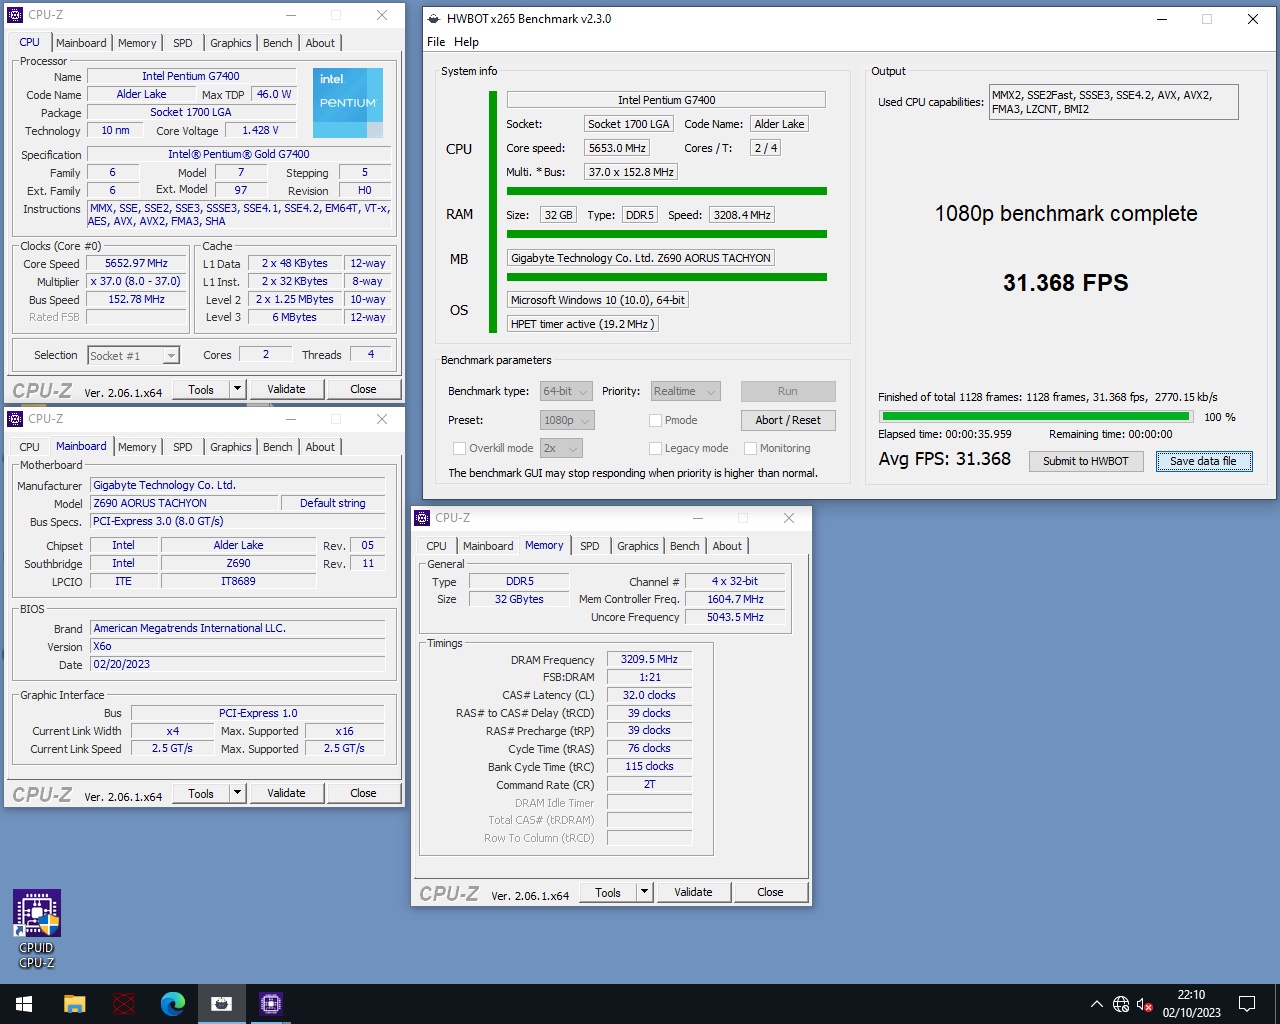Click the Intel Pentium G7400 name field
Screen dimensions: 1280x1024
pyautogui.click(x=190, y=76)
